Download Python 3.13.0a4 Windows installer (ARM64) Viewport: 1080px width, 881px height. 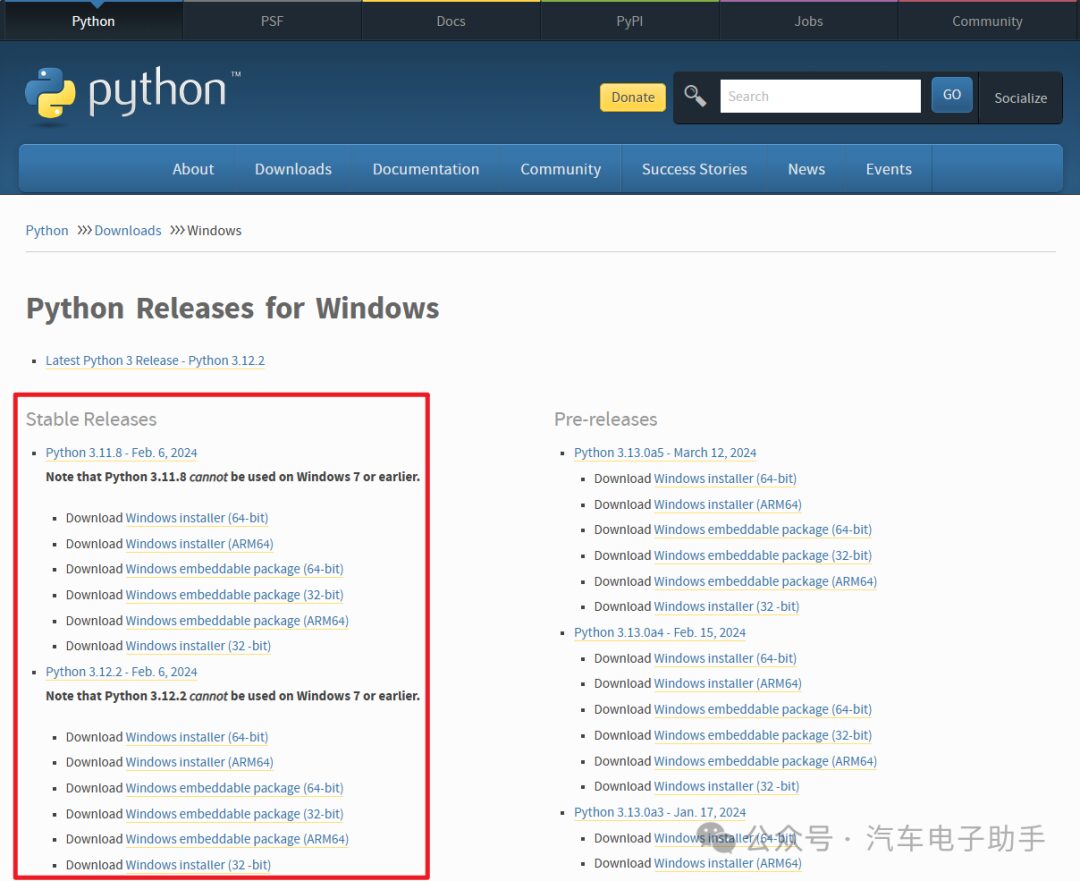(x=727, y=683)
